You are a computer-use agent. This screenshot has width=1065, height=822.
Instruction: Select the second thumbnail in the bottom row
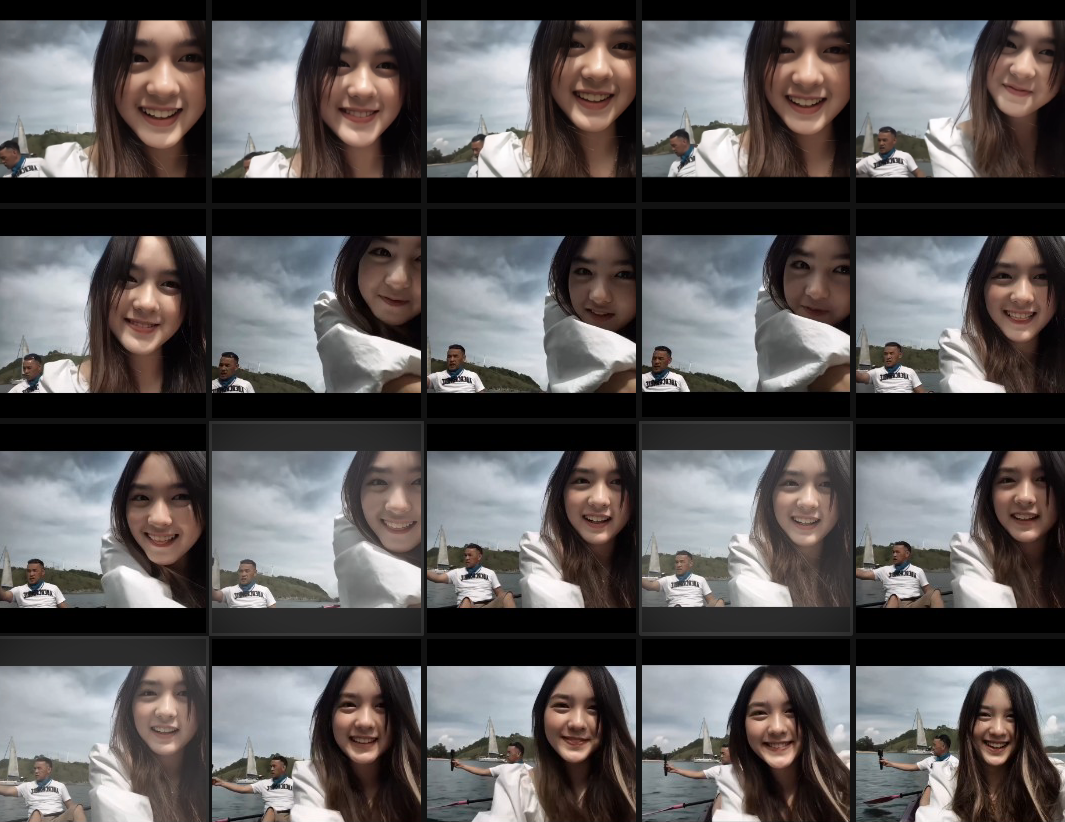click(317, 743)
